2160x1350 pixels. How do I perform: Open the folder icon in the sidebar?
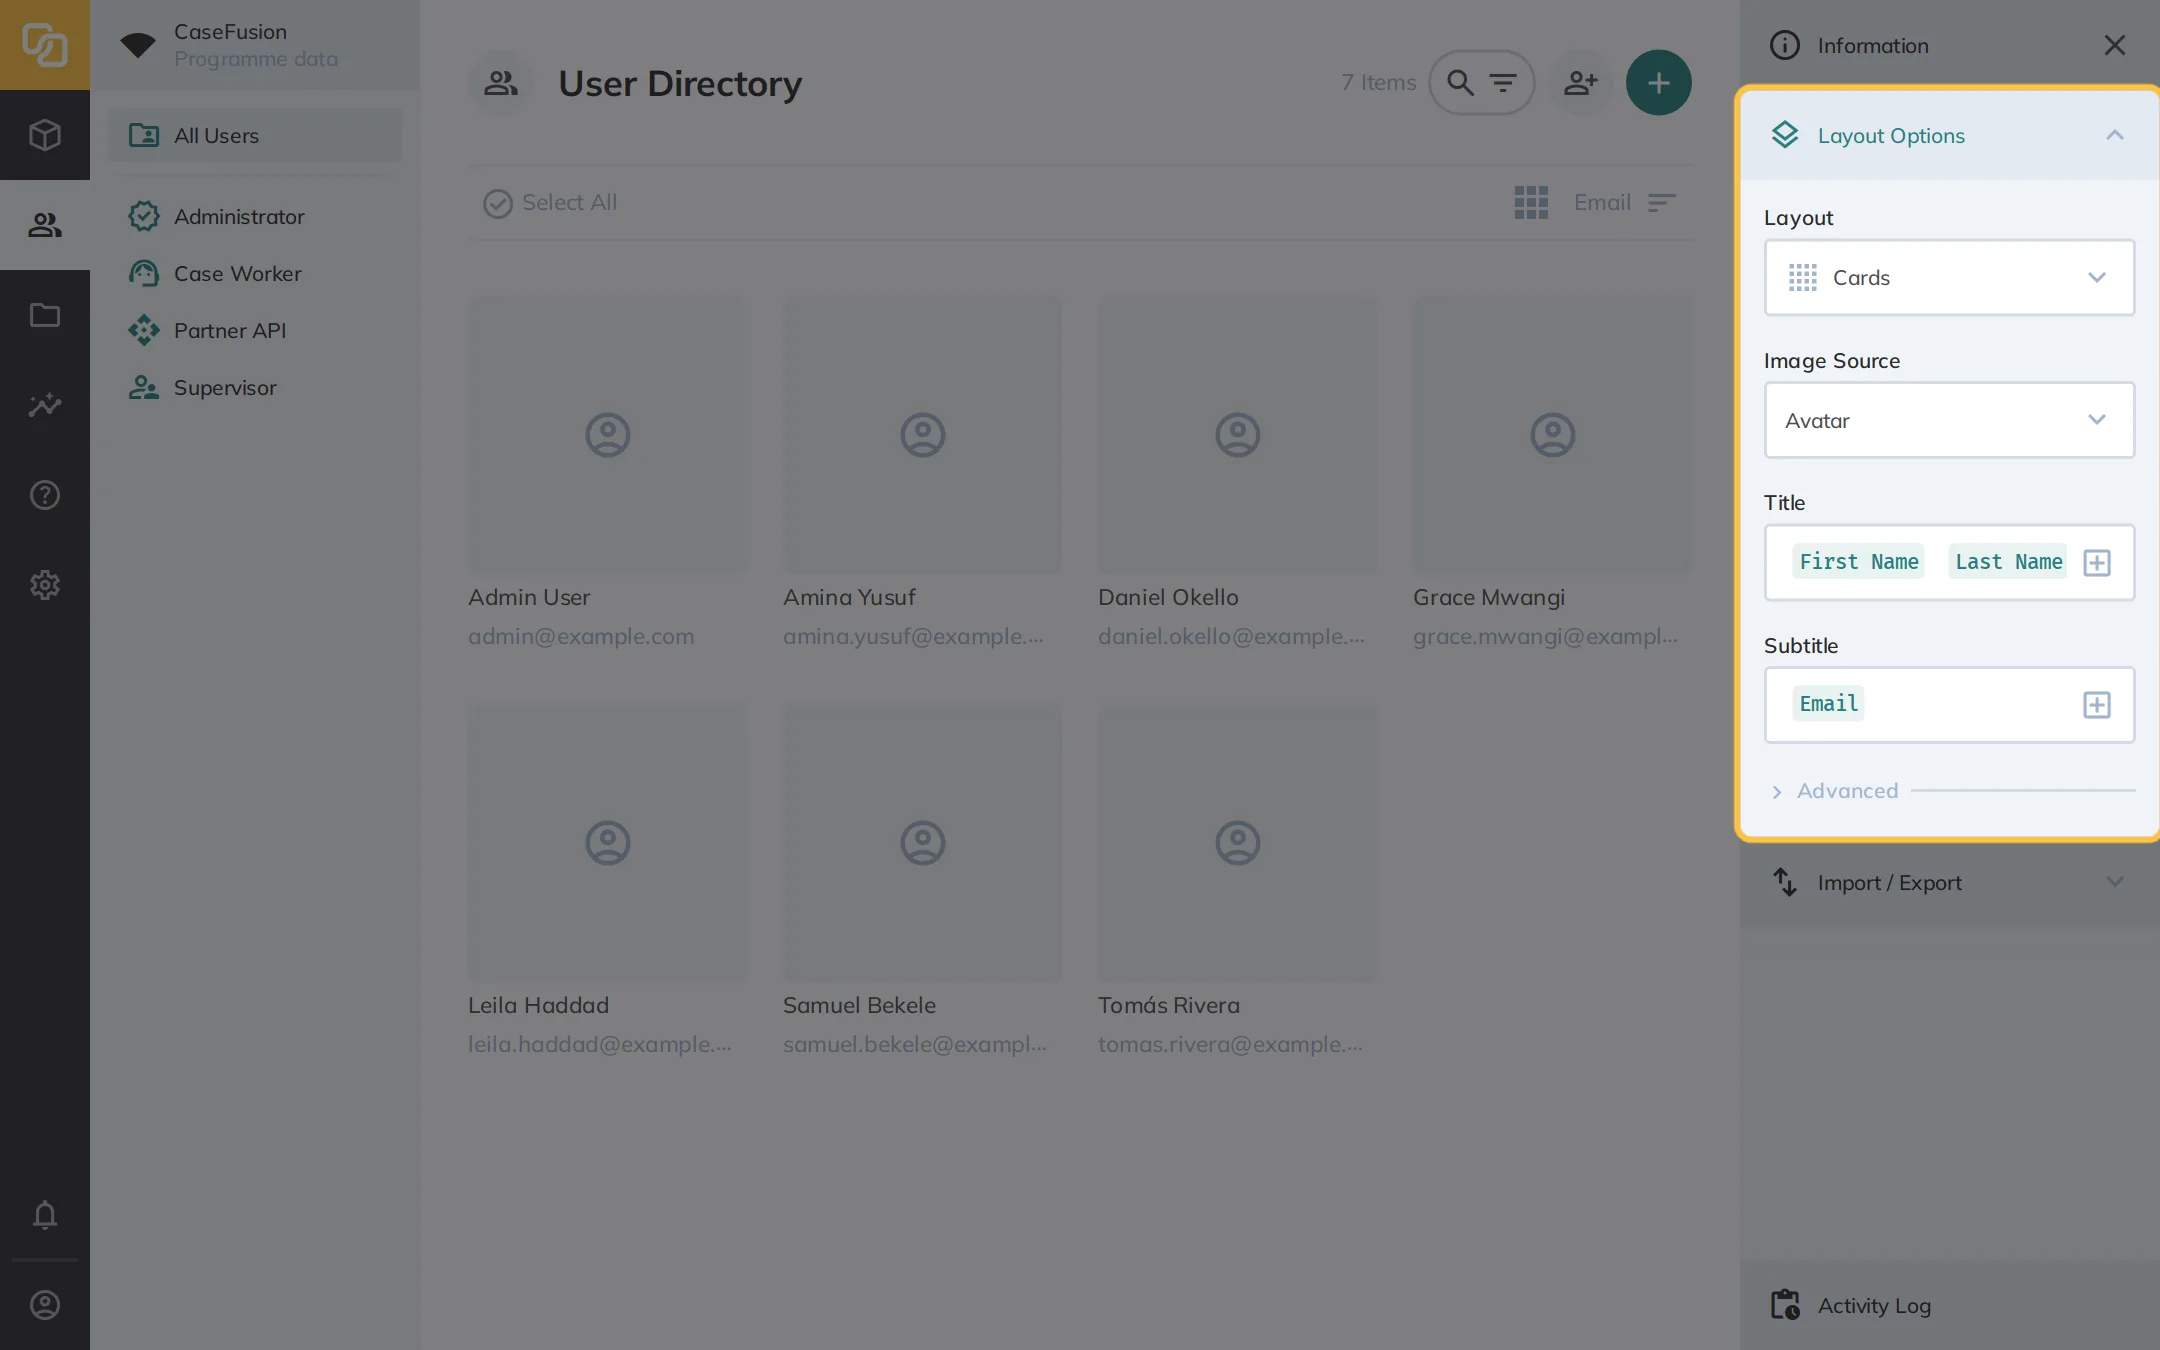tap(45, 315)
